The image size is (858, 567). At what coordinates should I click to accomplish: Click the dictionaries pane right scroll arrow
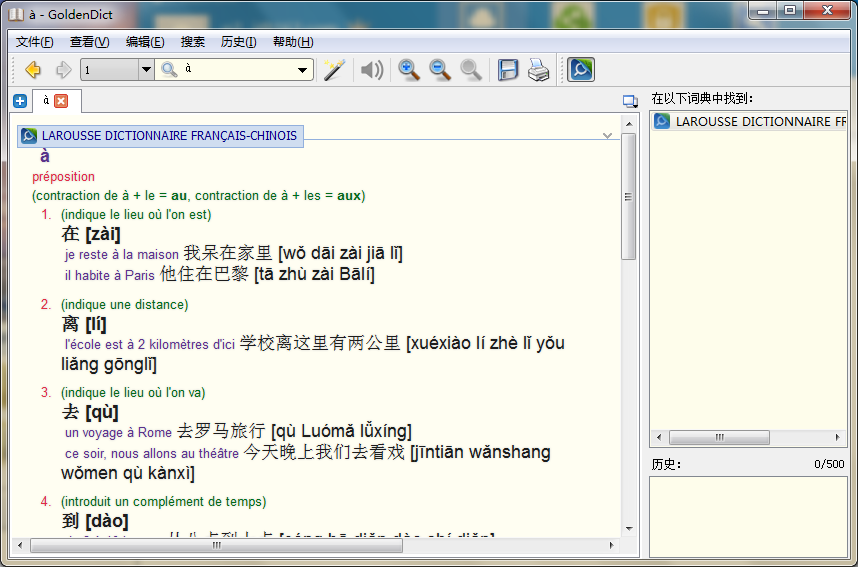[x=837, y=437]
